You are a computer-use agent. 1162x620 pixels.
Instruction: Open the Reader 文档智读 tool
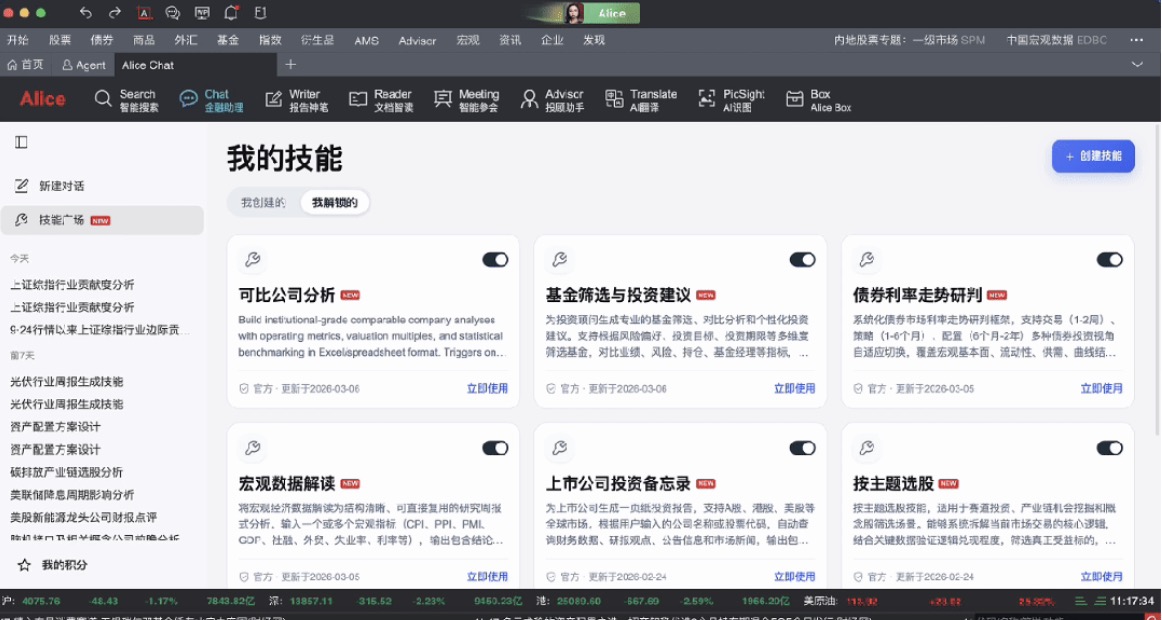coord(380,100)
